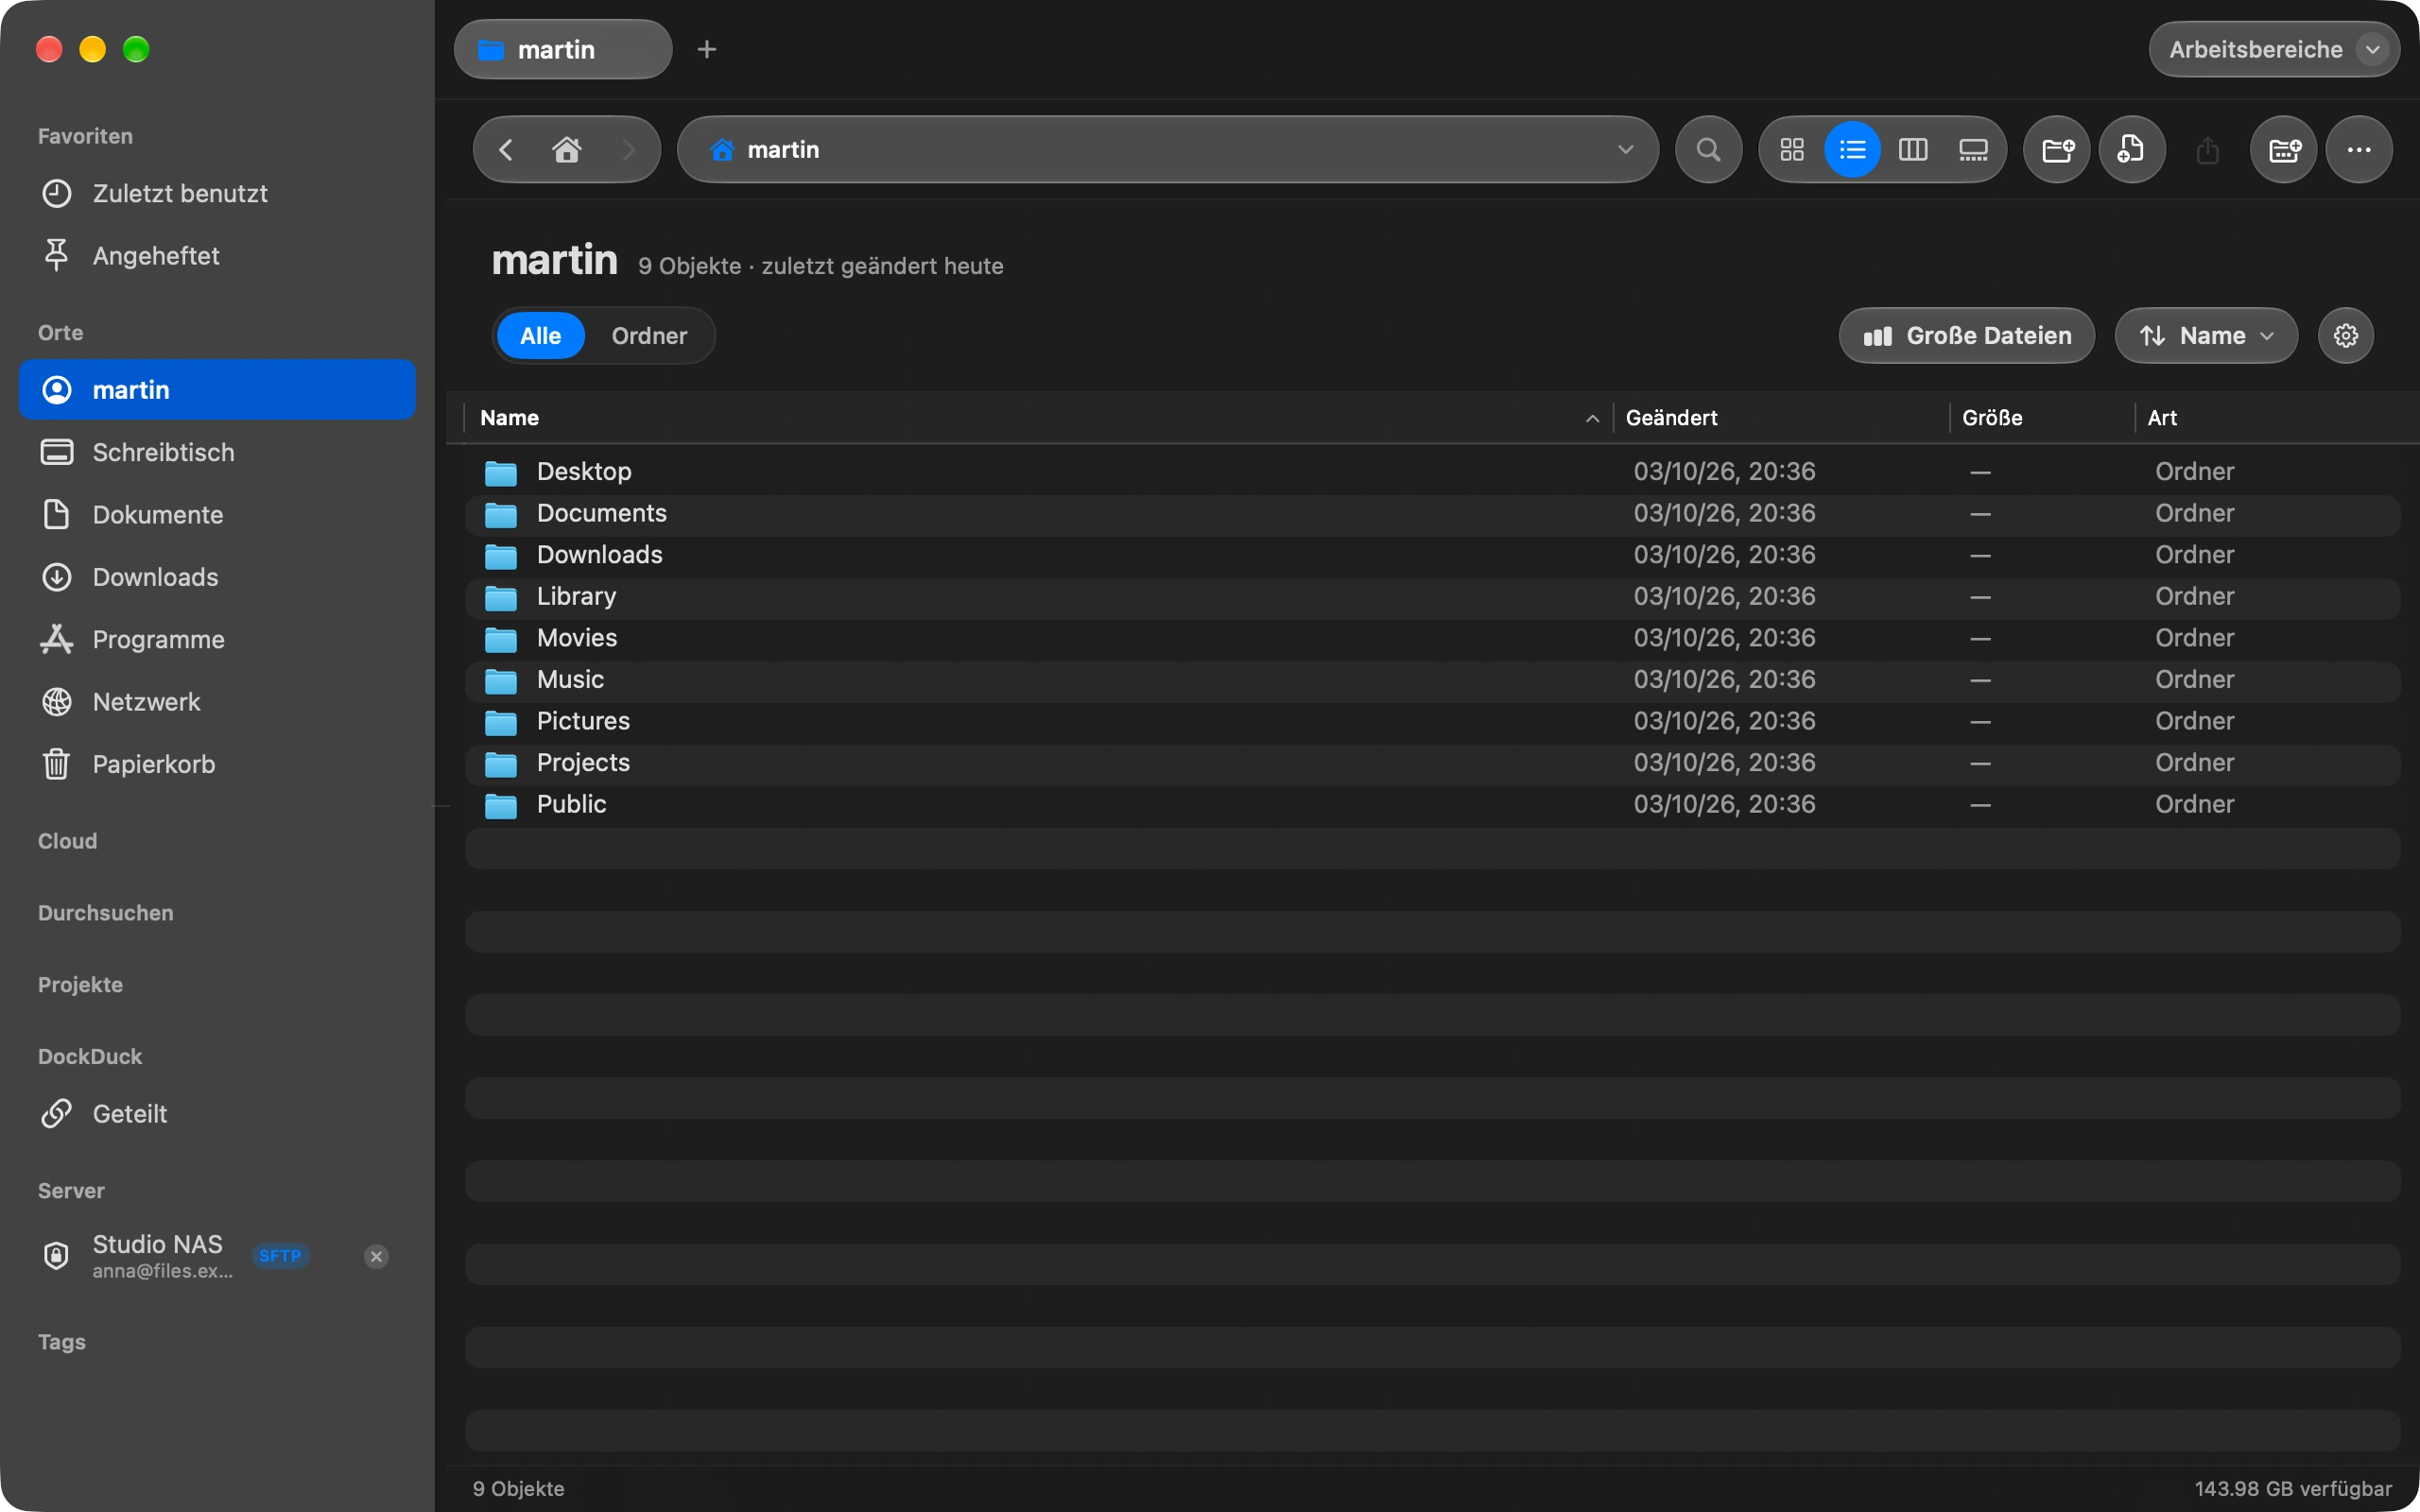Image resolution: width=2420 pixels, height=1512 pixels.
Task: Create a new folder with folder-plus icon
Action: [2057, 150]
